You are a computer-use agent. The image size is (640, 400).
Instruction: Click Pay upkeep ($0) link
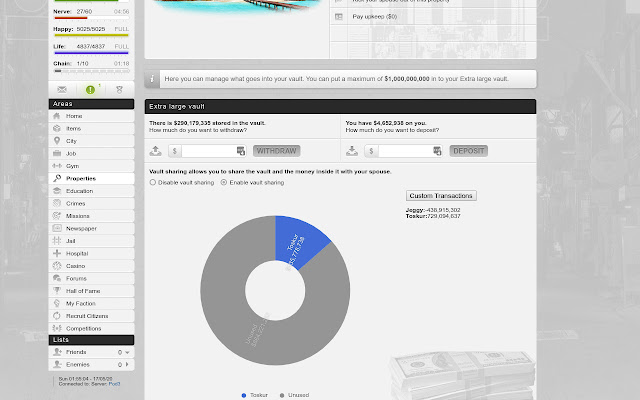[375, 17]
